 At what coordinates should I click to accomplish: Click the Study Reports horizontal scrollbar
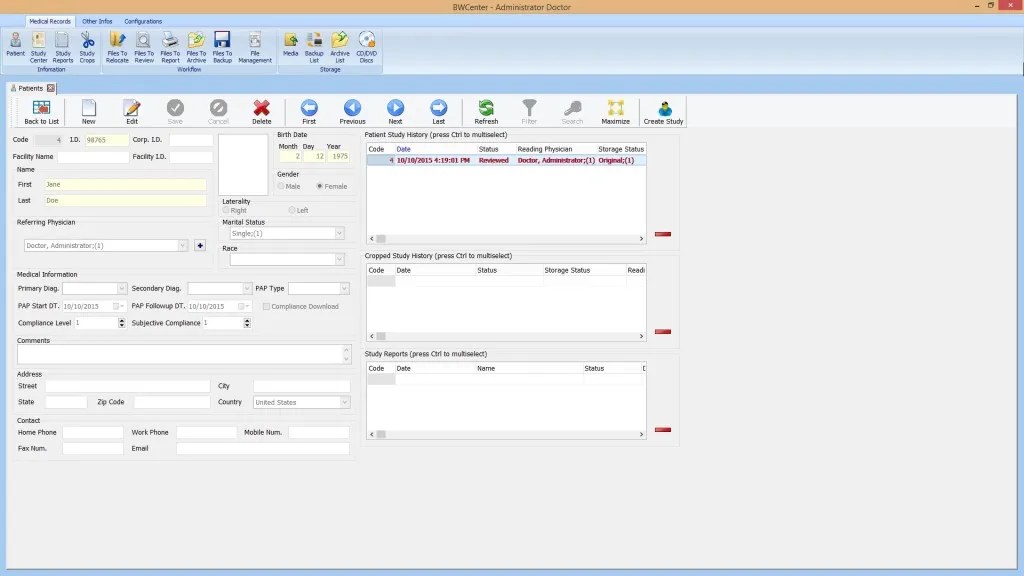(506, 434)
